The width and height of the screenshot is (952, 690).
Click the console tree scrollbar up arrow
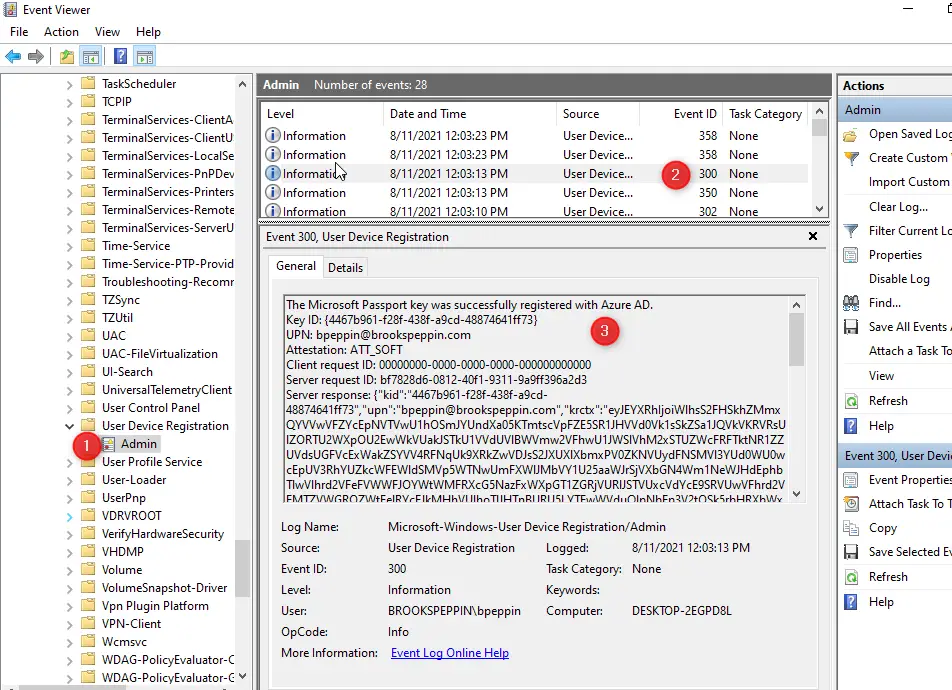coord(242,84)
